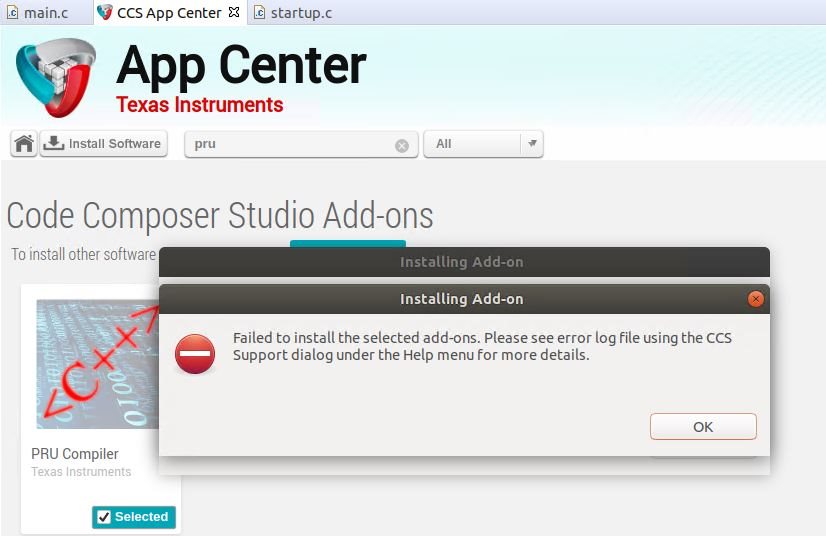This screenshot has height=536, width=826.
Task: Expand the filter dropdown arrow
Action: point(532,143)
